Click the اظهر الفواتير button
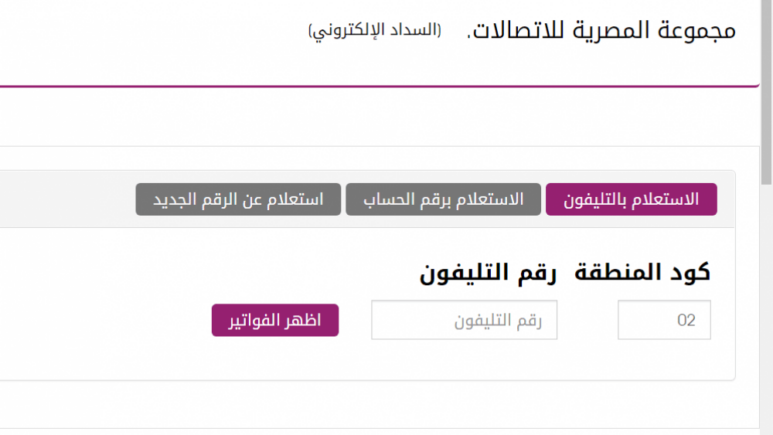Image resolution: width=773 pixels, height=435 pixels. point(275,320)
